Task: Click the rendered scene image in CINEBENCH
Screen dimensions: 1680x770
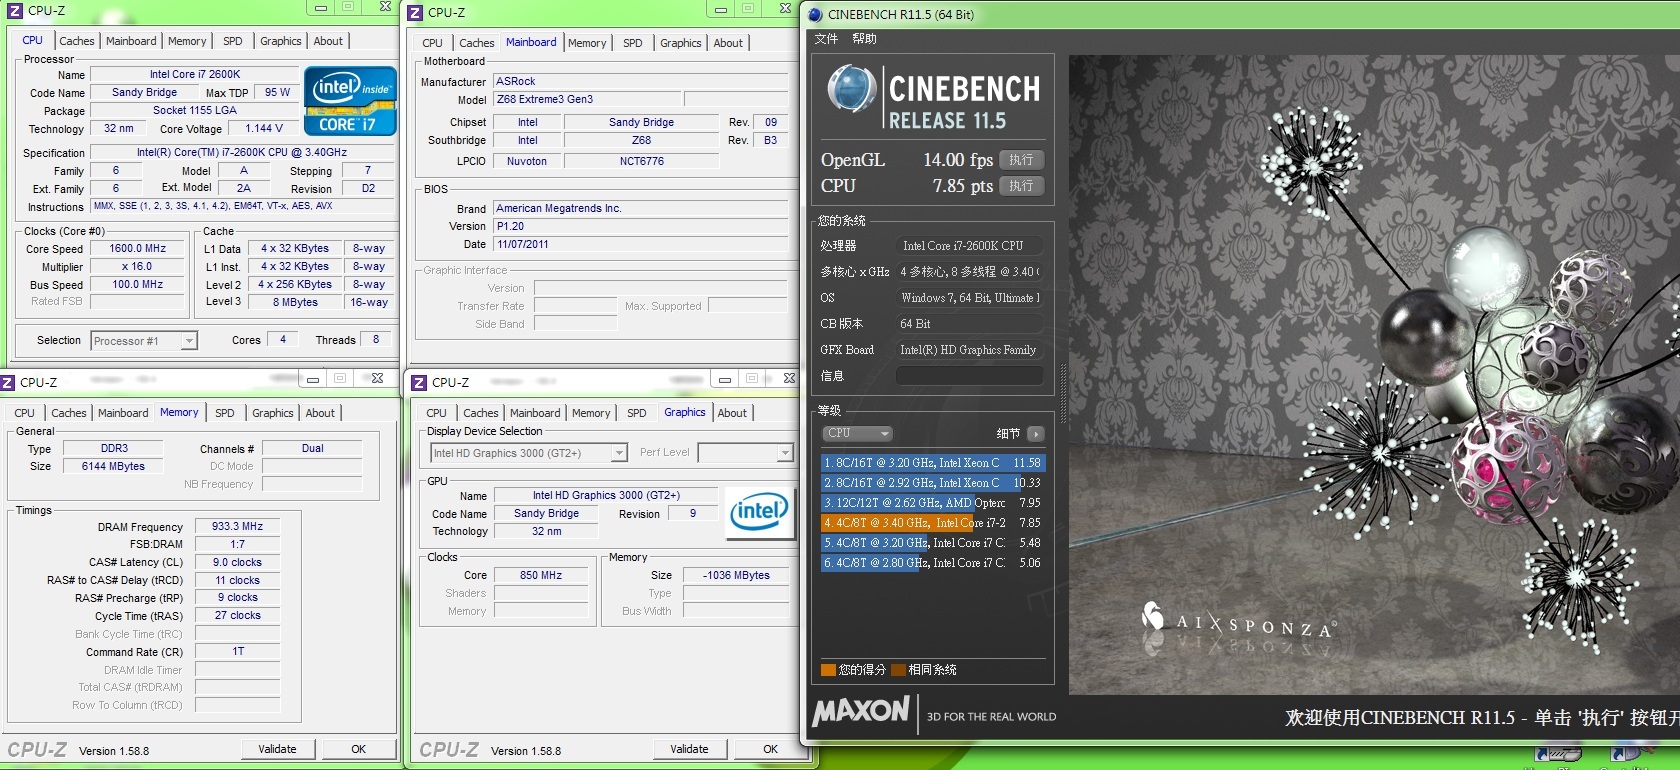Action: click(x=1374, y=375)
